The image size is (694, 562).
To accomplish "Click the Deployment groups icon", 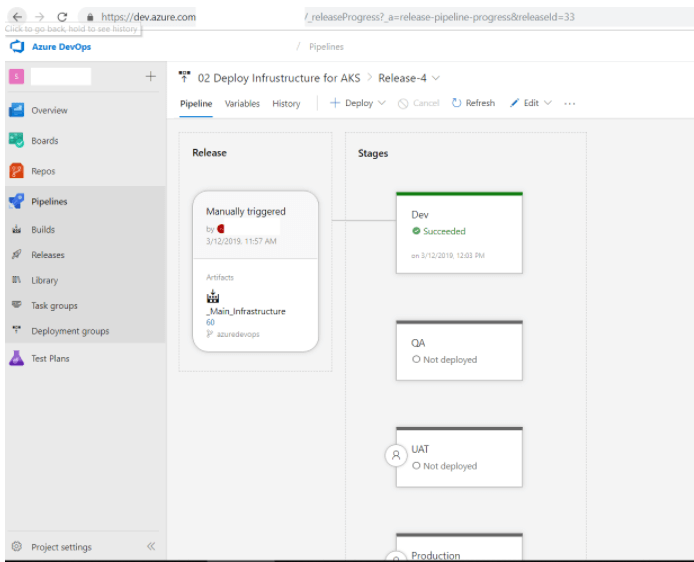I will [x=16, y=330].
